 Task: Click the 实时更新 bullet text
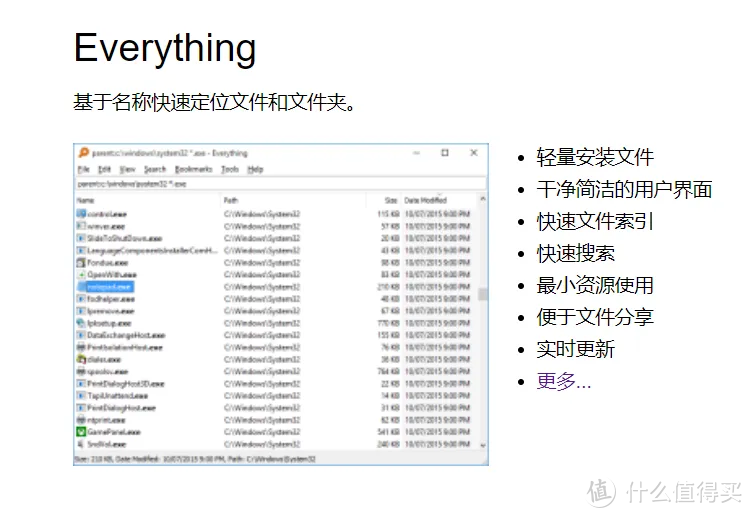point(575,349)
